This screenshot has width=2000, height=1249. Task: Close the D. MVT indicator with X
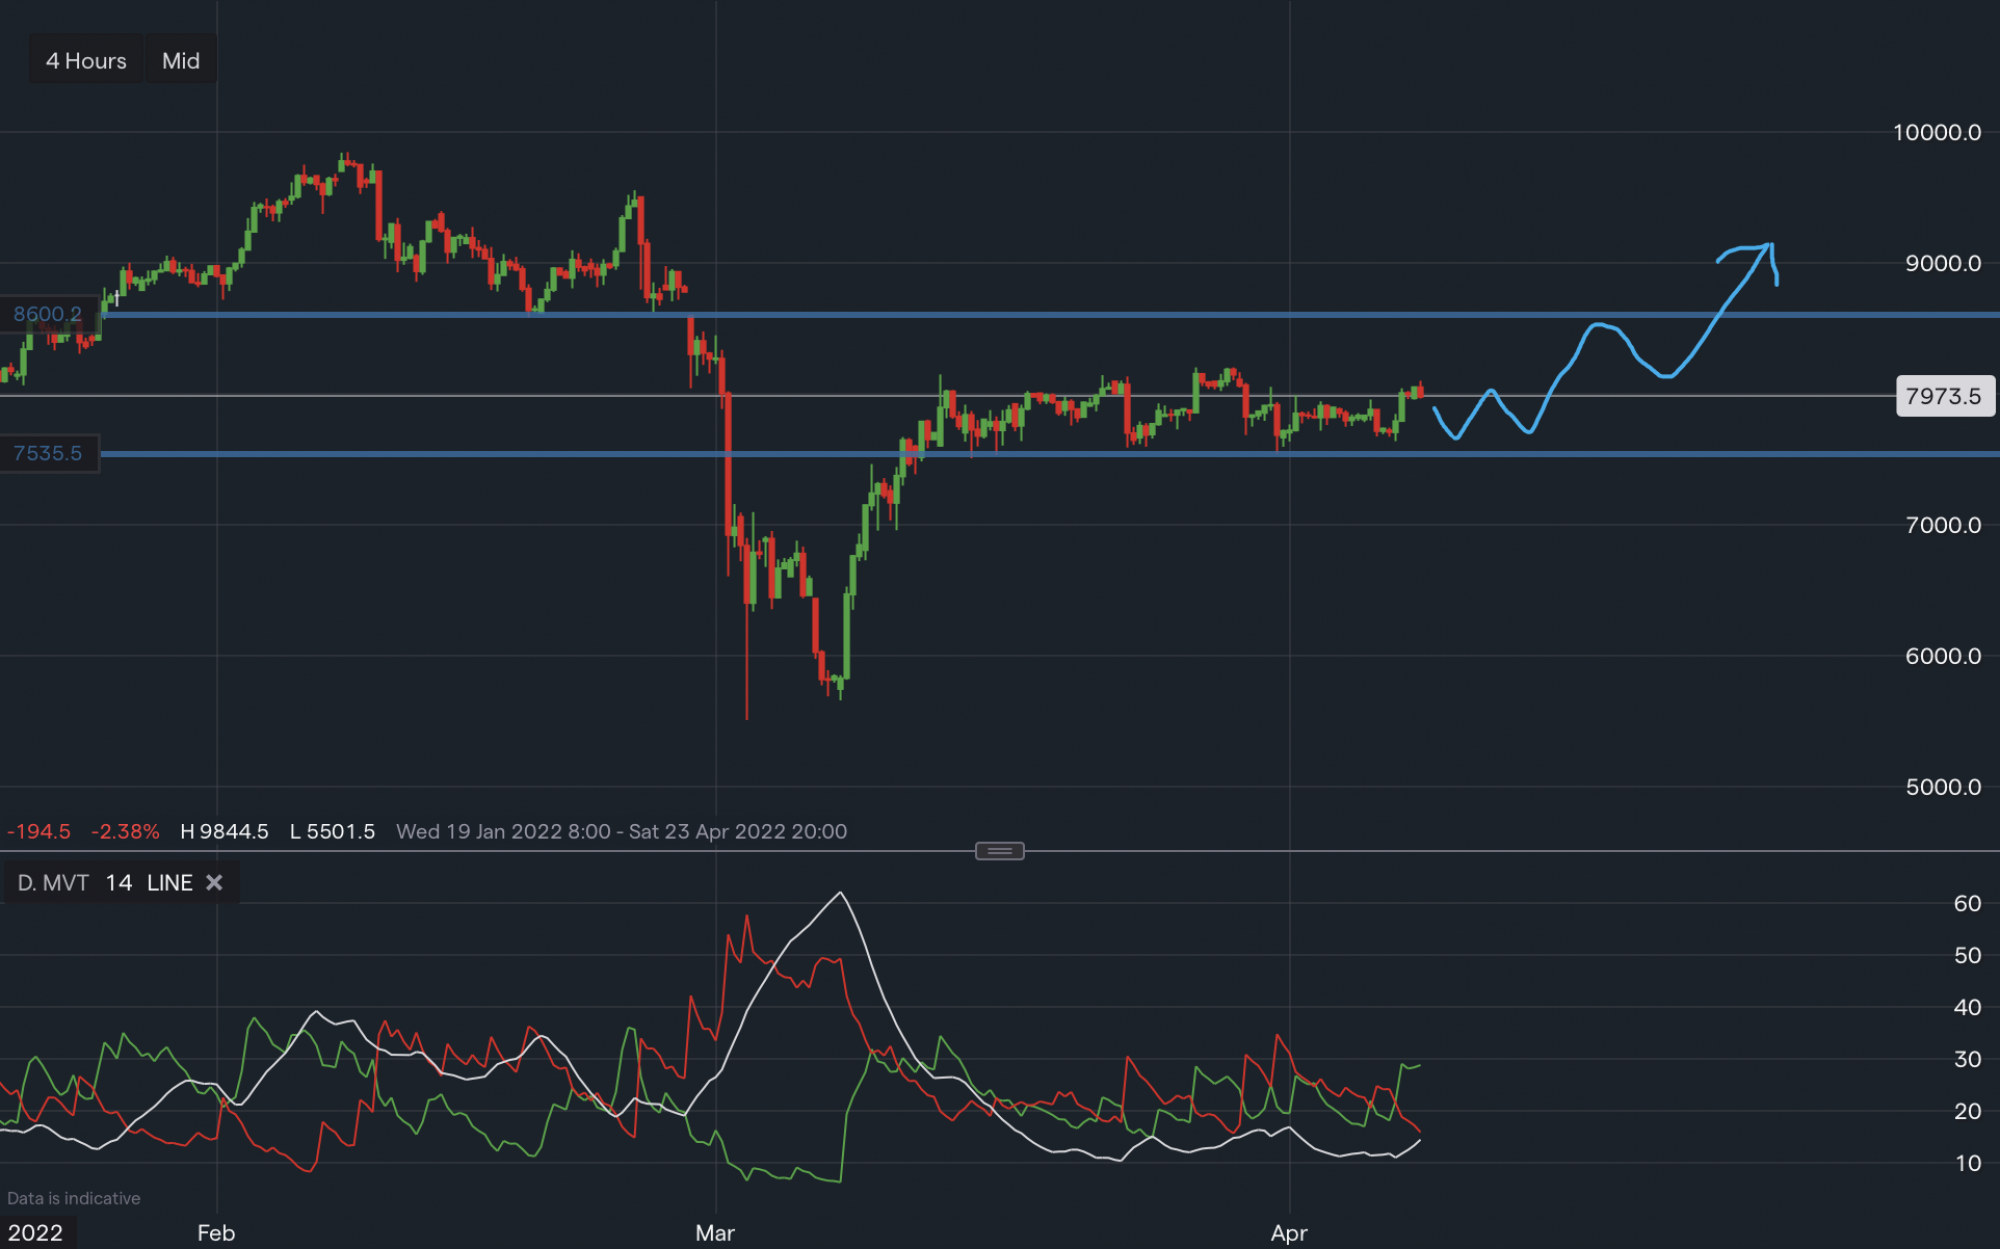coord(214,883)
